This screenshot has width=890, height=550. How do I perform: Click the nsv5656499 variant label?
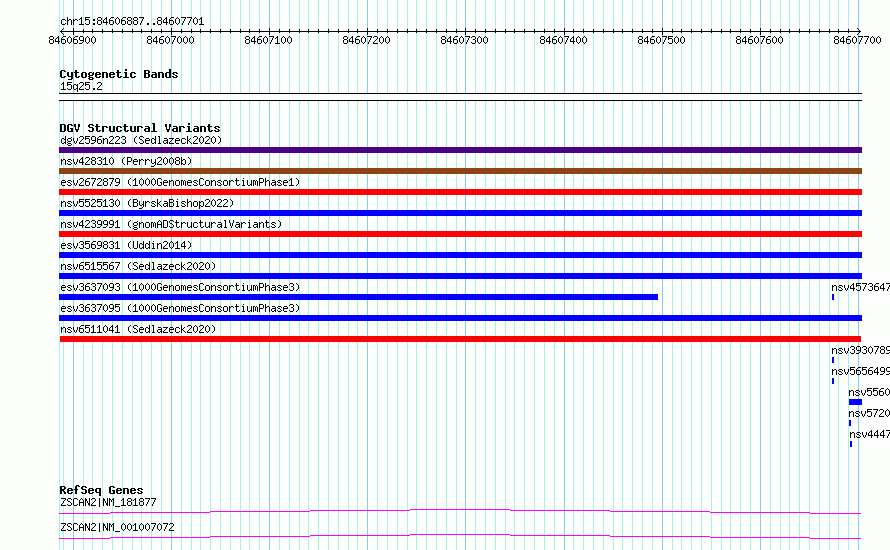tap(860, 371)
